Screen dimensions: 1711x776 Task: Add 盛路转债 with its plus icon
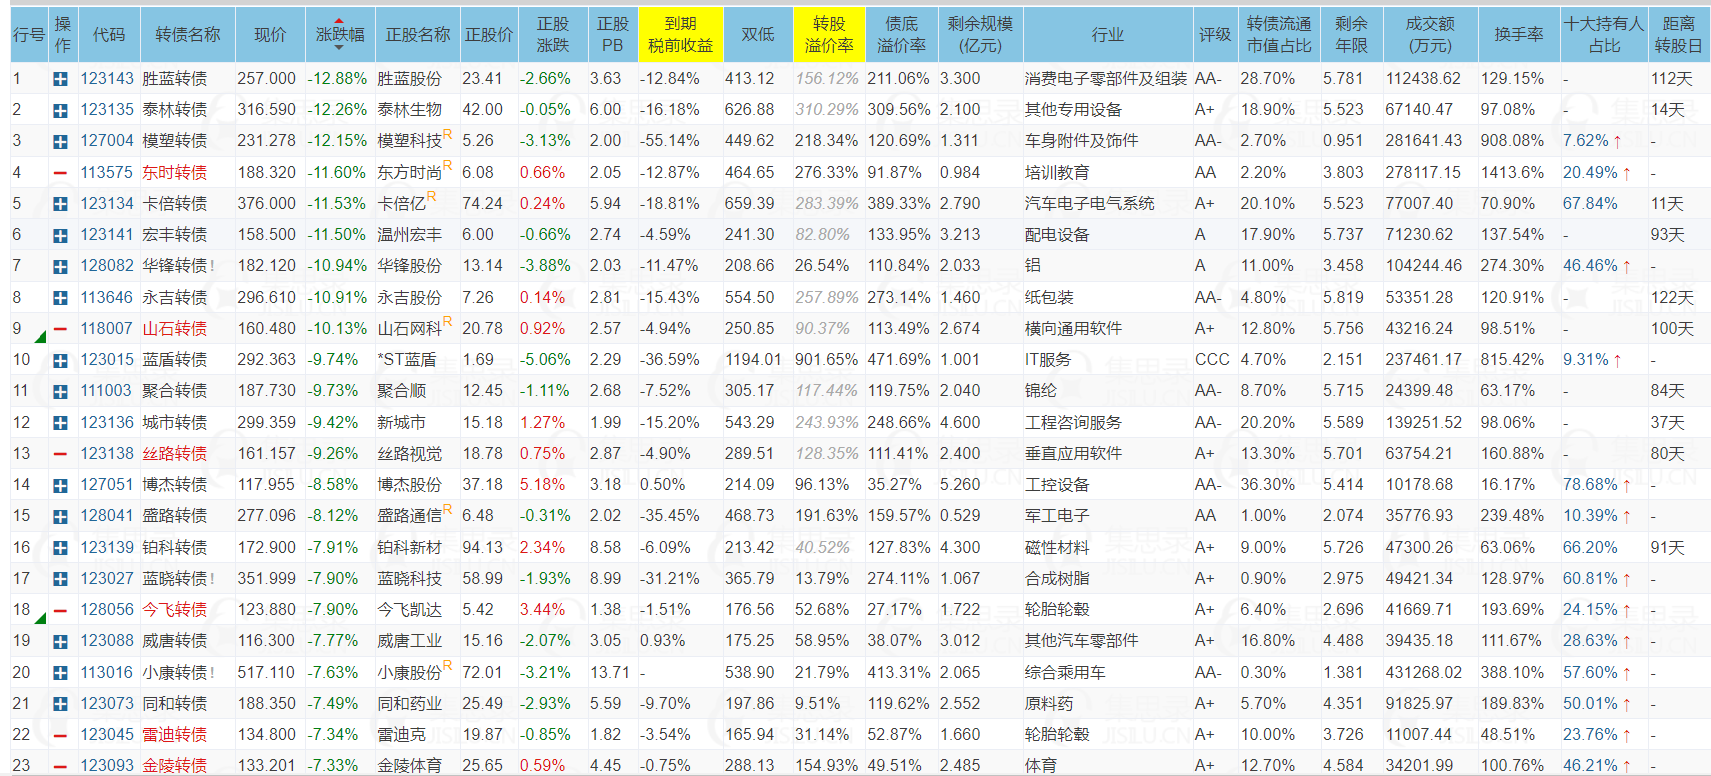(61, 516)
